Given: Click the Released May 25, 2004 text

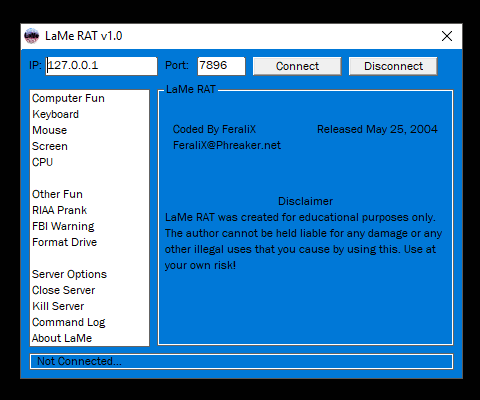Looking at the screenshot, I should [377, 129].
